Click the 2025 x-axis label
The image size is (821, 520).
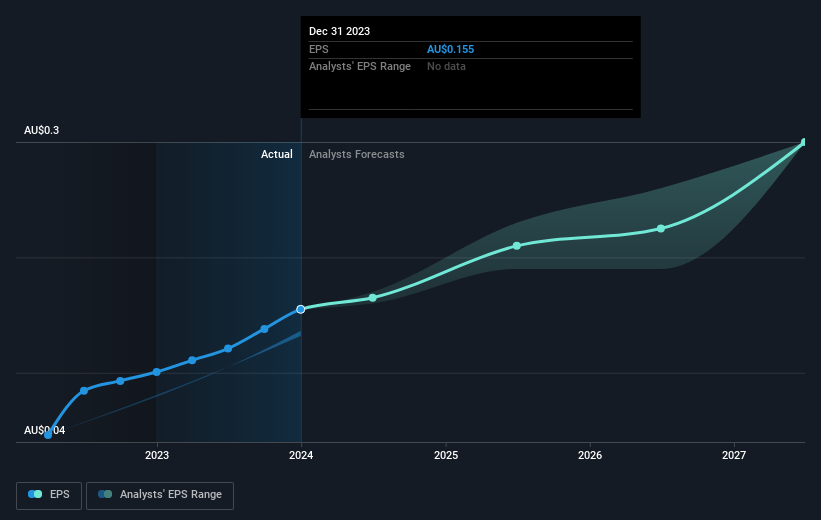point(446,455)
